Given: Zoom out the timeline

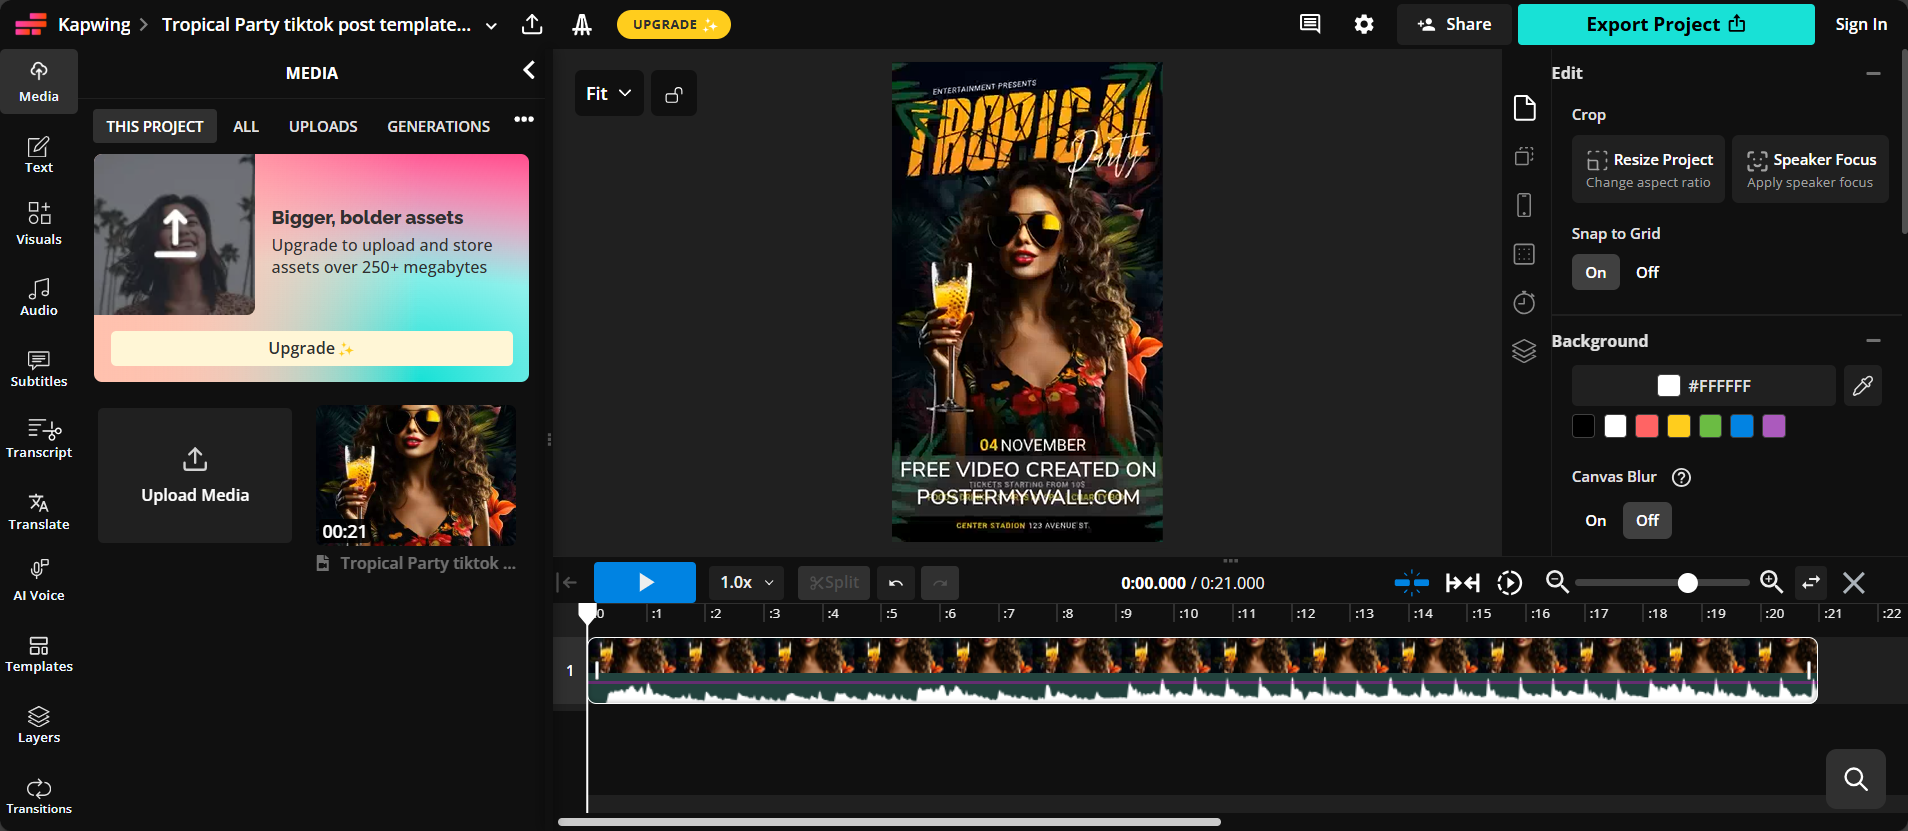Looking at the screenshot, I should 1557,582.
